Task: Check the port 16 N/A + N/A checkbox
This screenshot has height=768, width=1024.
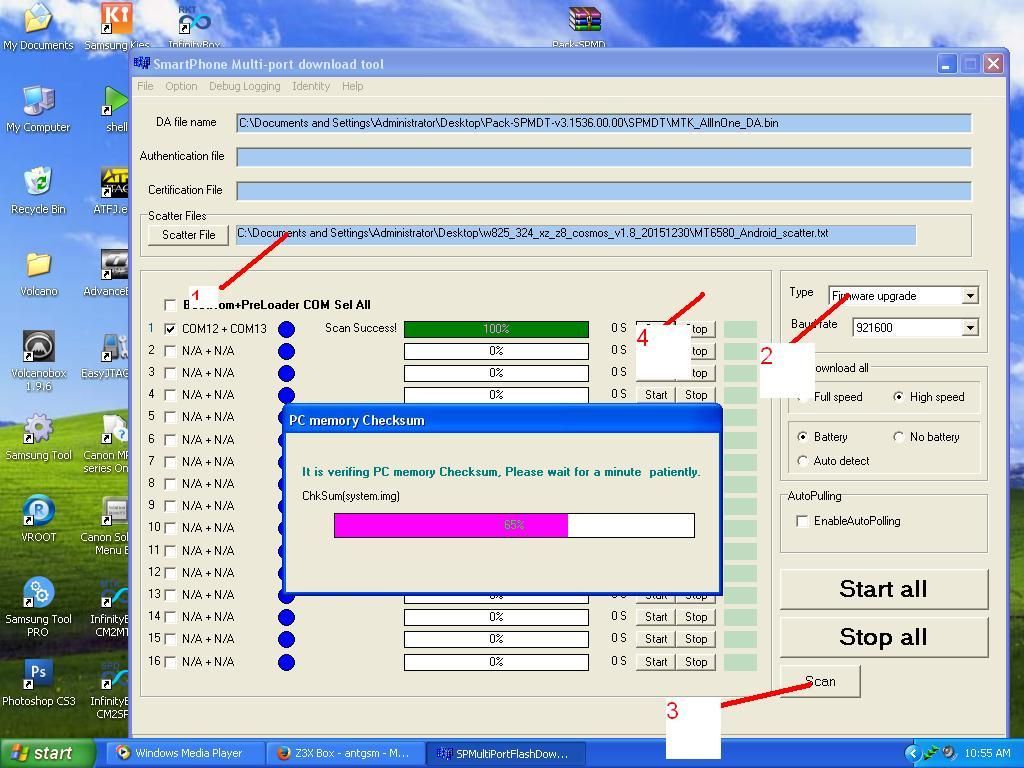Action: (170, 662)
